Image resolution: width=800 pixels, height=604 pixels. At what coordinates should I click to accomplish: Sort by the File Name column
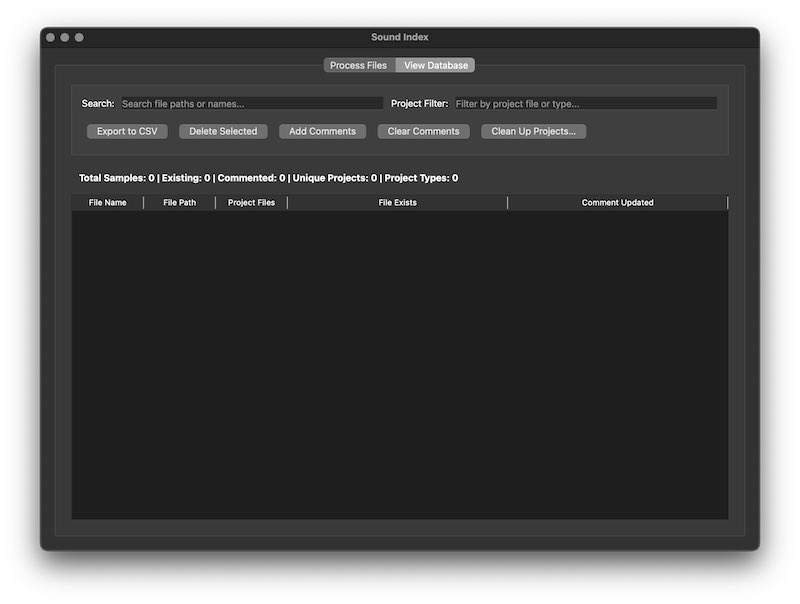106,202
